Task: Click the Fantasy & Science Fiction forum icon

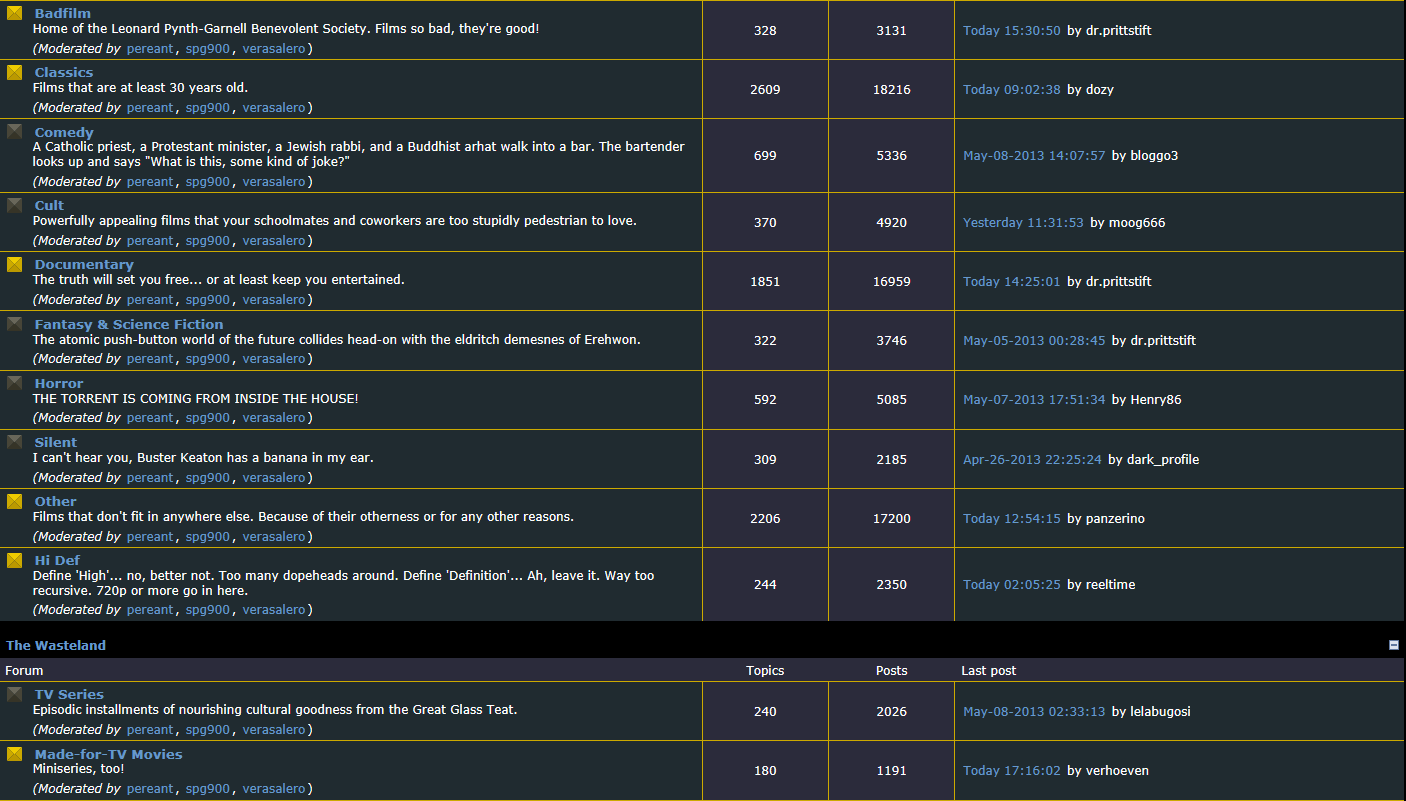Action: 15,323
